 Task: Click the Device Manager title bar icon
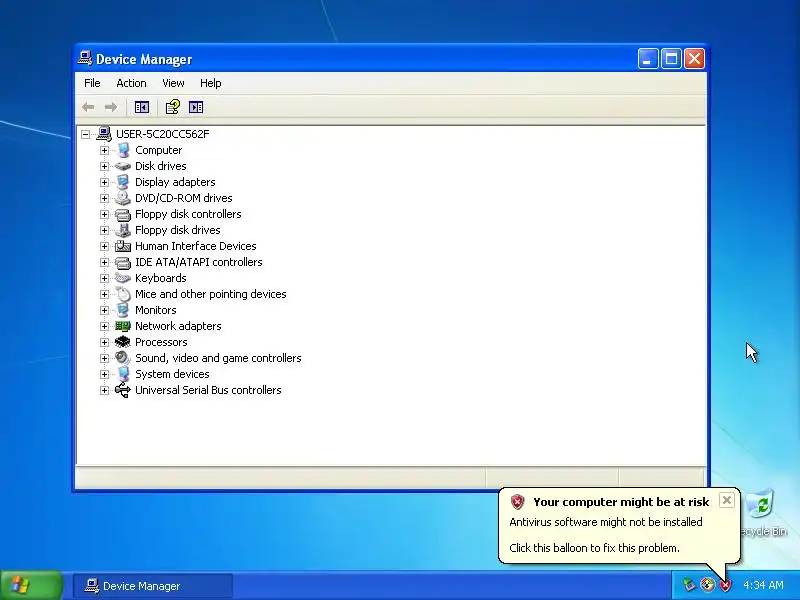[x=85, y=58]
